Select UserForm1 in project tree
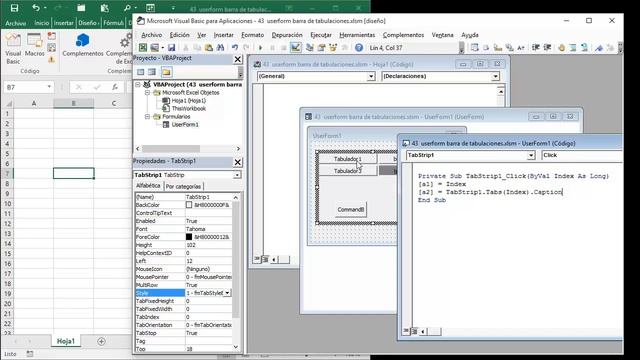640x360 pixels. [180, 124]
